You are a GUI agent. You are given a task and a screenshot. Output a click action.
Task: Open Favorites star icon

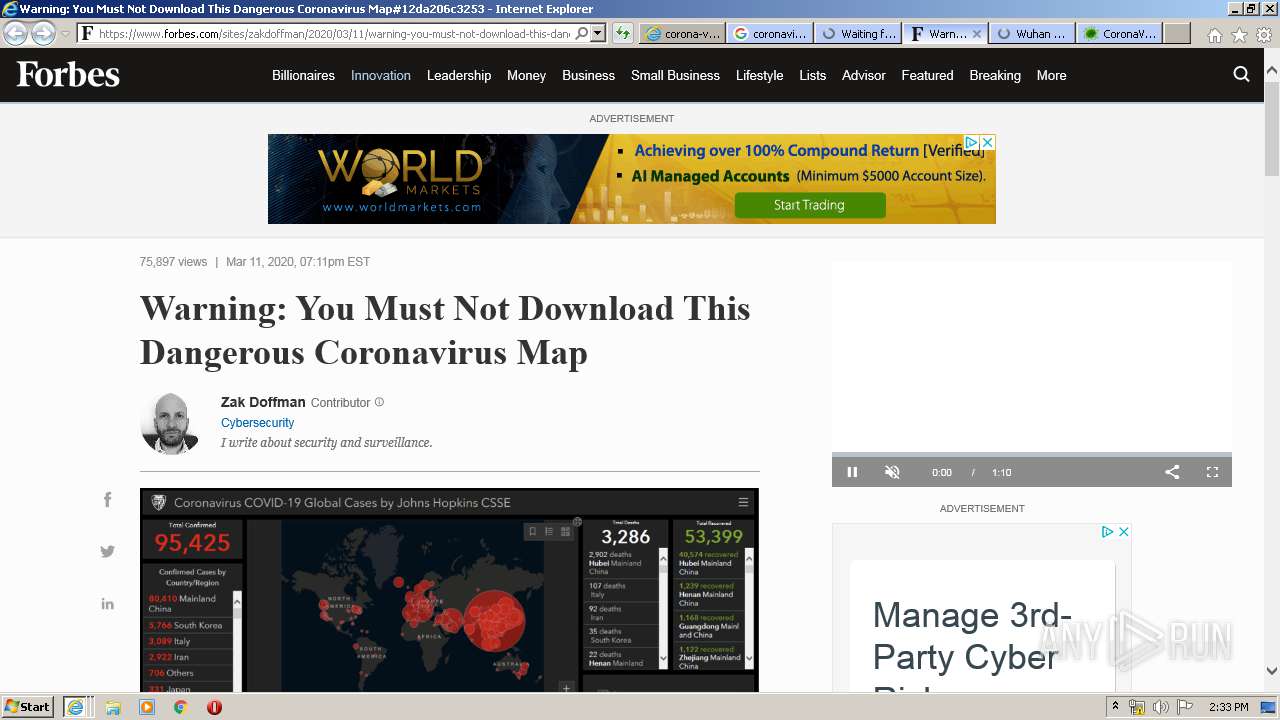(1239, 34)
